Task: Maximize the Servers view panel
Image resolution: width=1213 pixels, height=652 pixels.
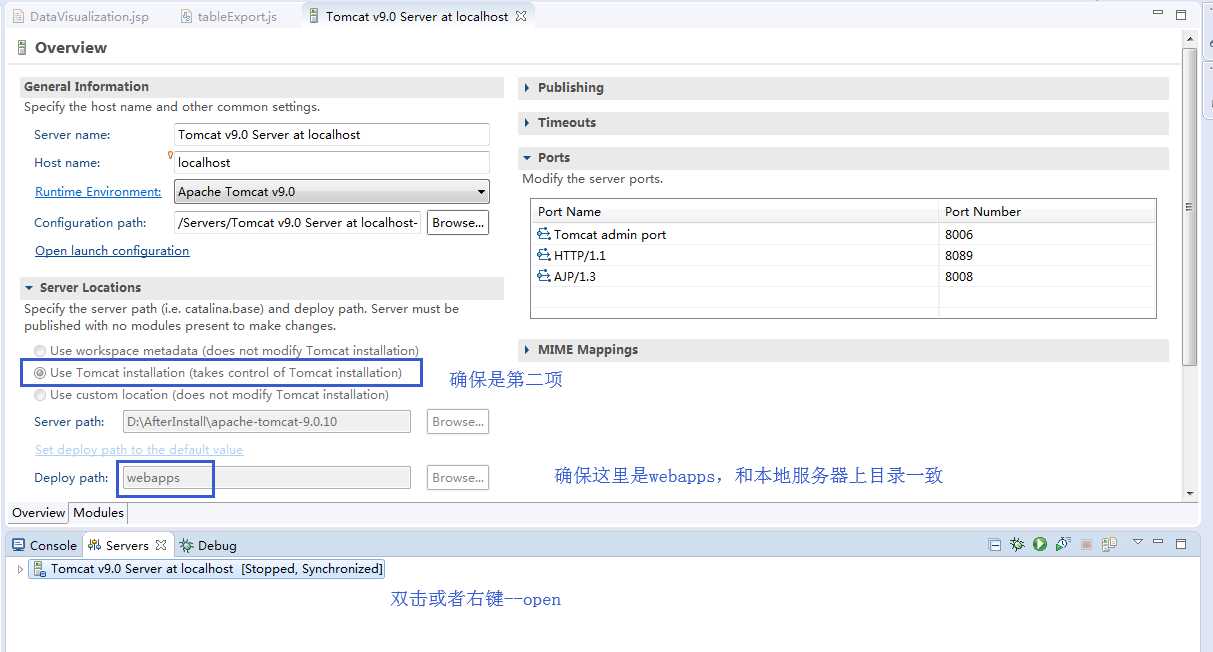Action: pyautogui.click(x=1181, y=544)
